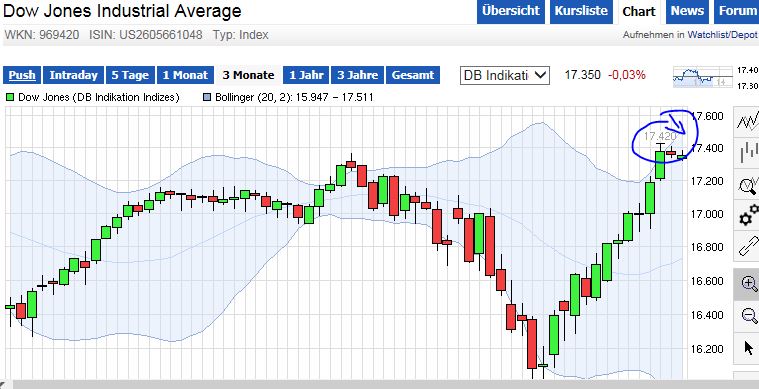
Task: Open the DB Indikation exchange dropdown
Action: [x=505, y=75]
